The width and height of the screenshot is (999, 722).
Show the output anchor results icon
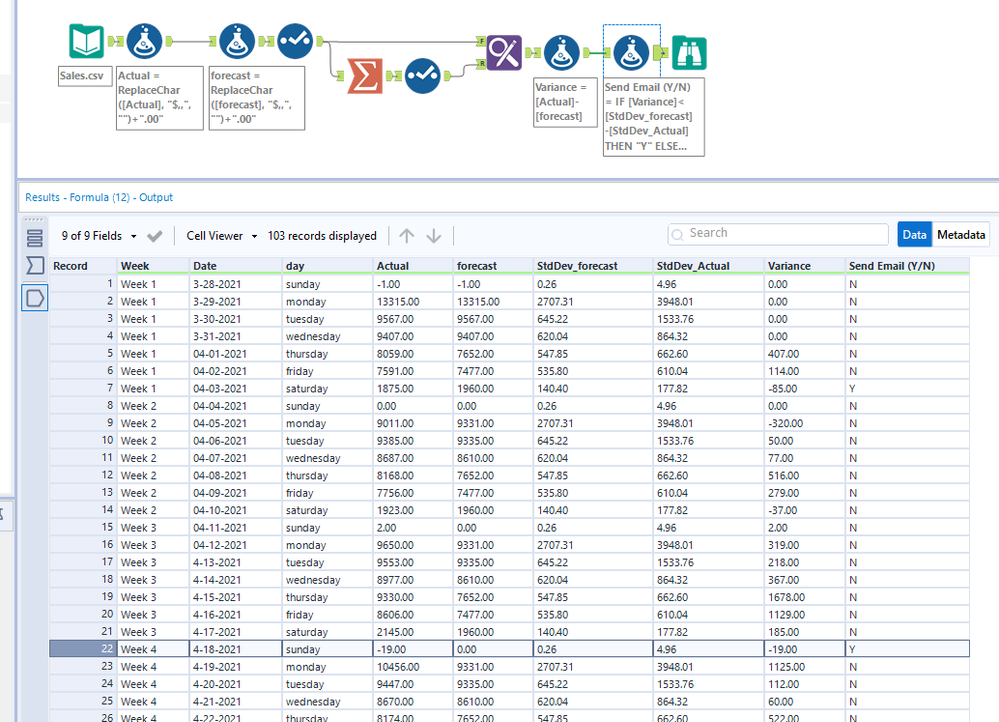[x=34, y=298]
